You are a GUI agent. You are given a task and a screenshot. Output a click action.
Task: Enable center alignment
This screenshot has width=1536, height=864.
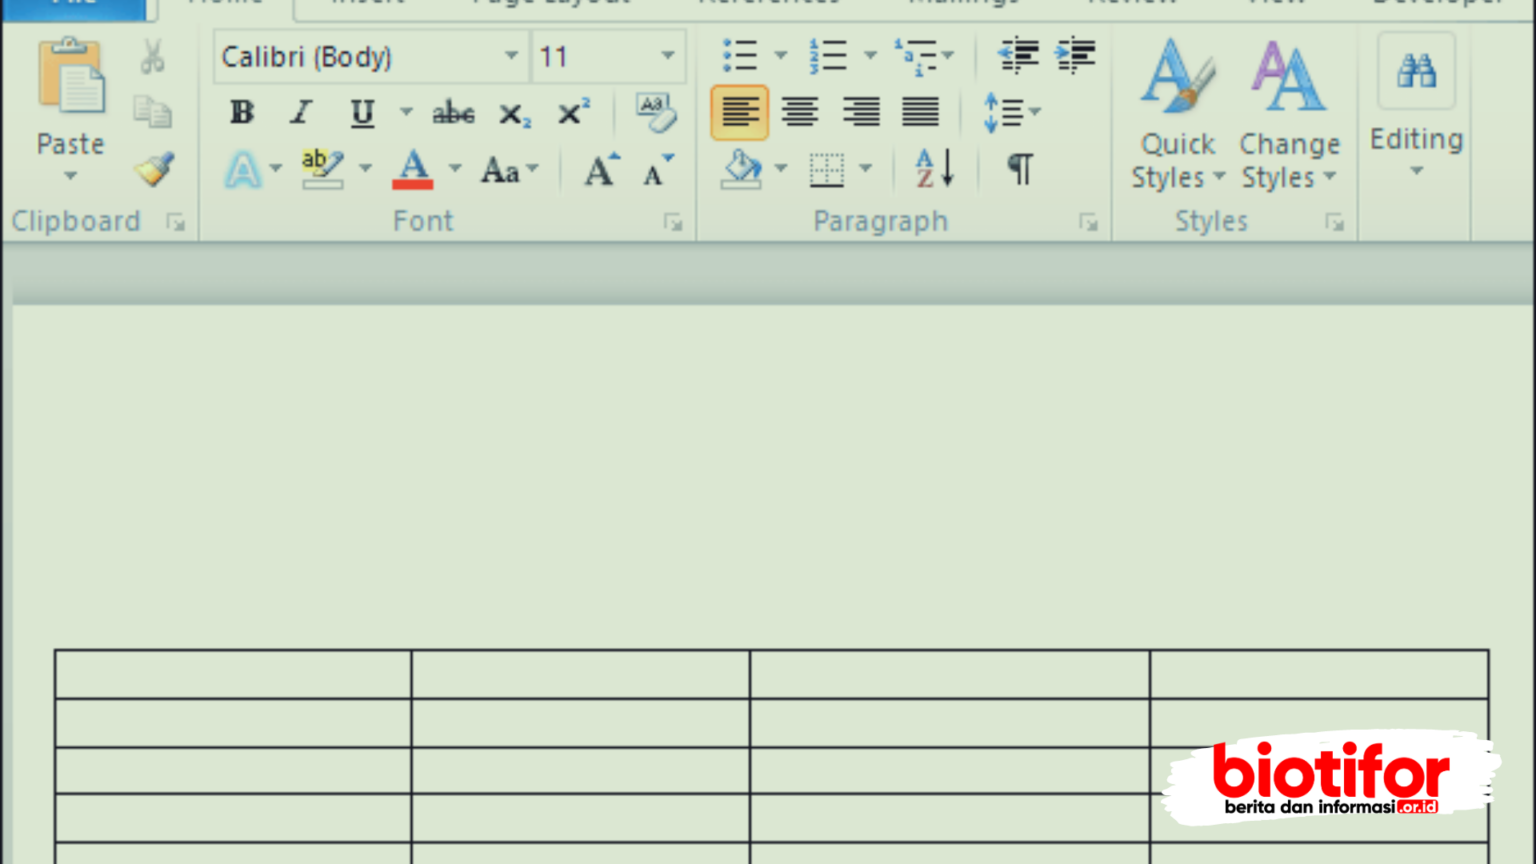pyautogui.click(x=800, y=112)
